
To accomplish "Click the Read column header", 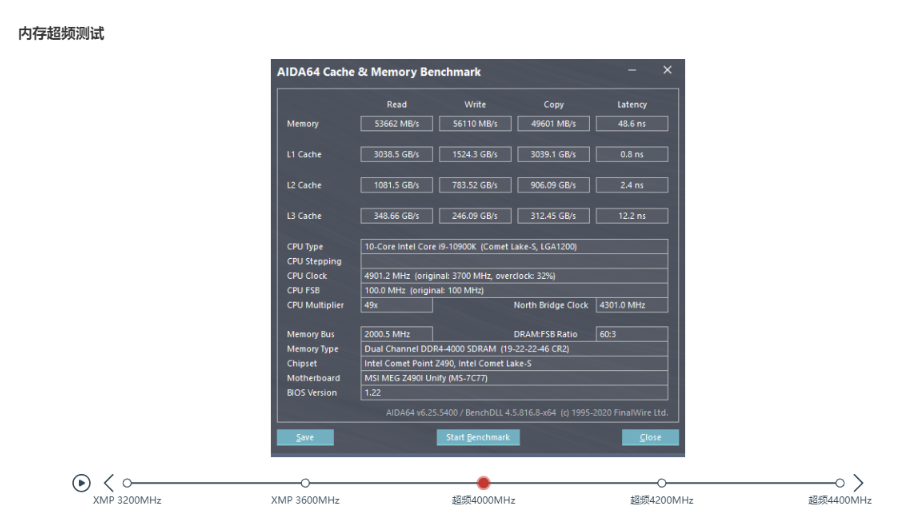I will click(396, 105).
